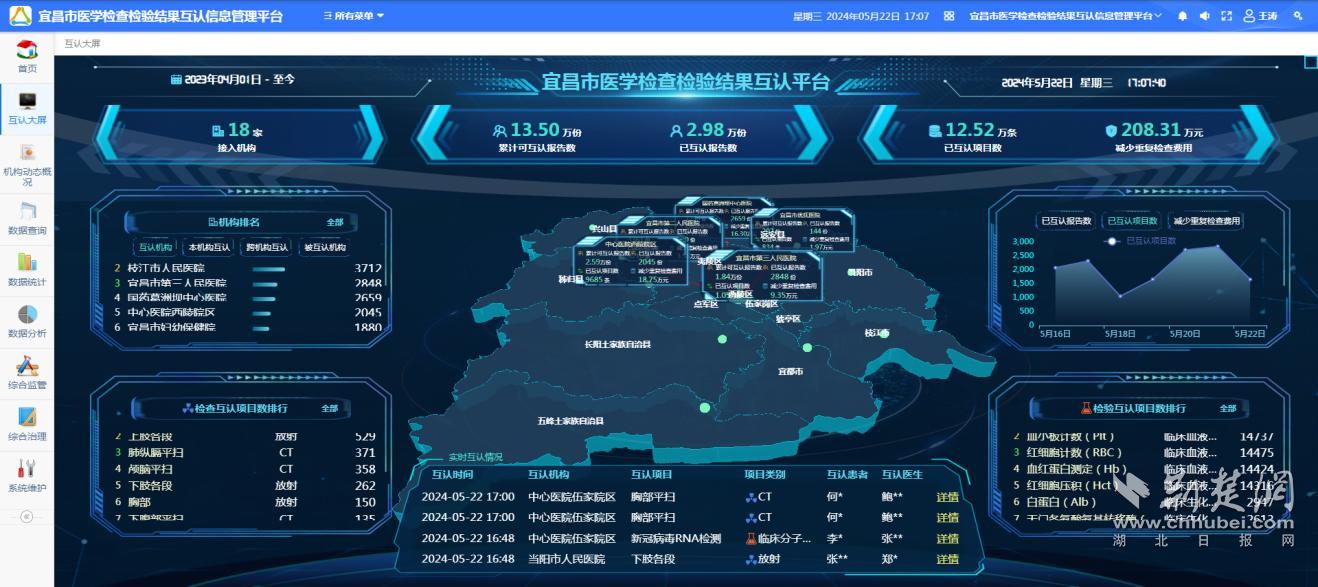Click 详情 link for first record

(947, 497)
